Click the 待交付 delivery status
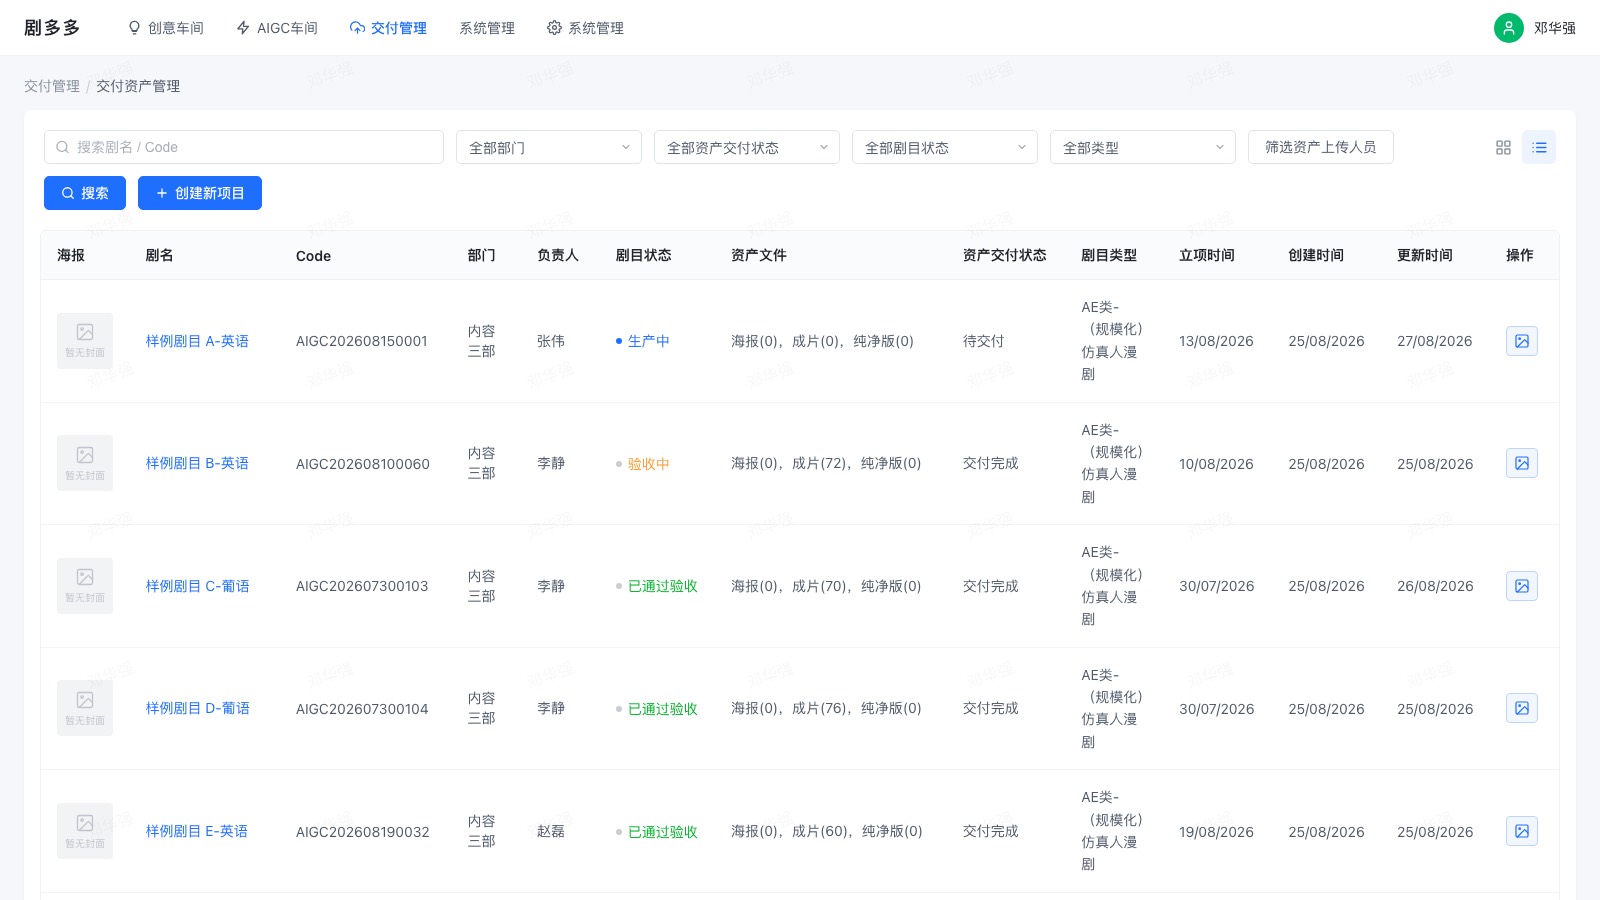This screenshot has width=1600, height=900. click(x=983, y=341)
